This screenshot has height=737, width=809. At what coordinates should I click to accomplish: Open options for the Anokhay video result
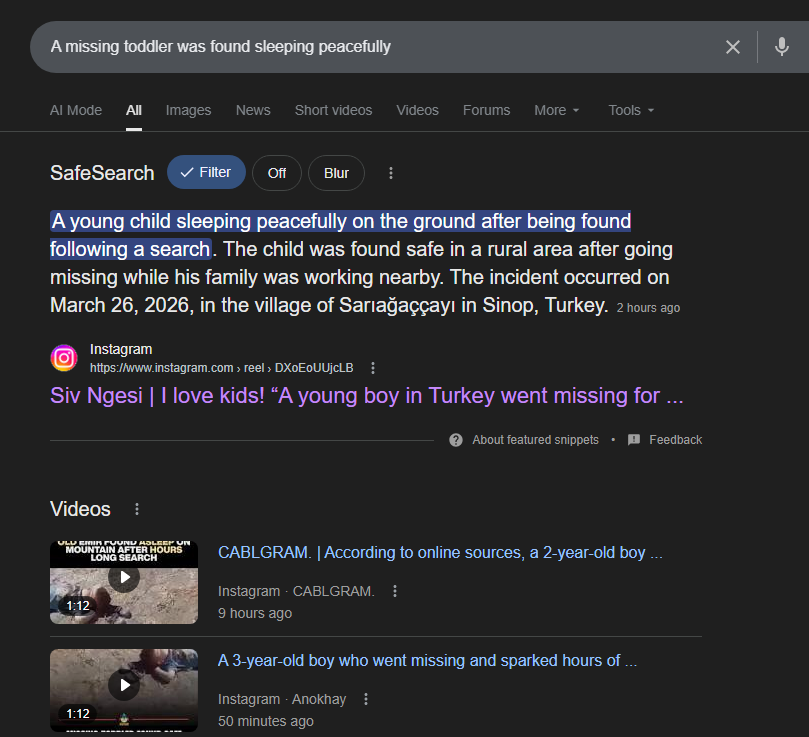click(366, 699)
